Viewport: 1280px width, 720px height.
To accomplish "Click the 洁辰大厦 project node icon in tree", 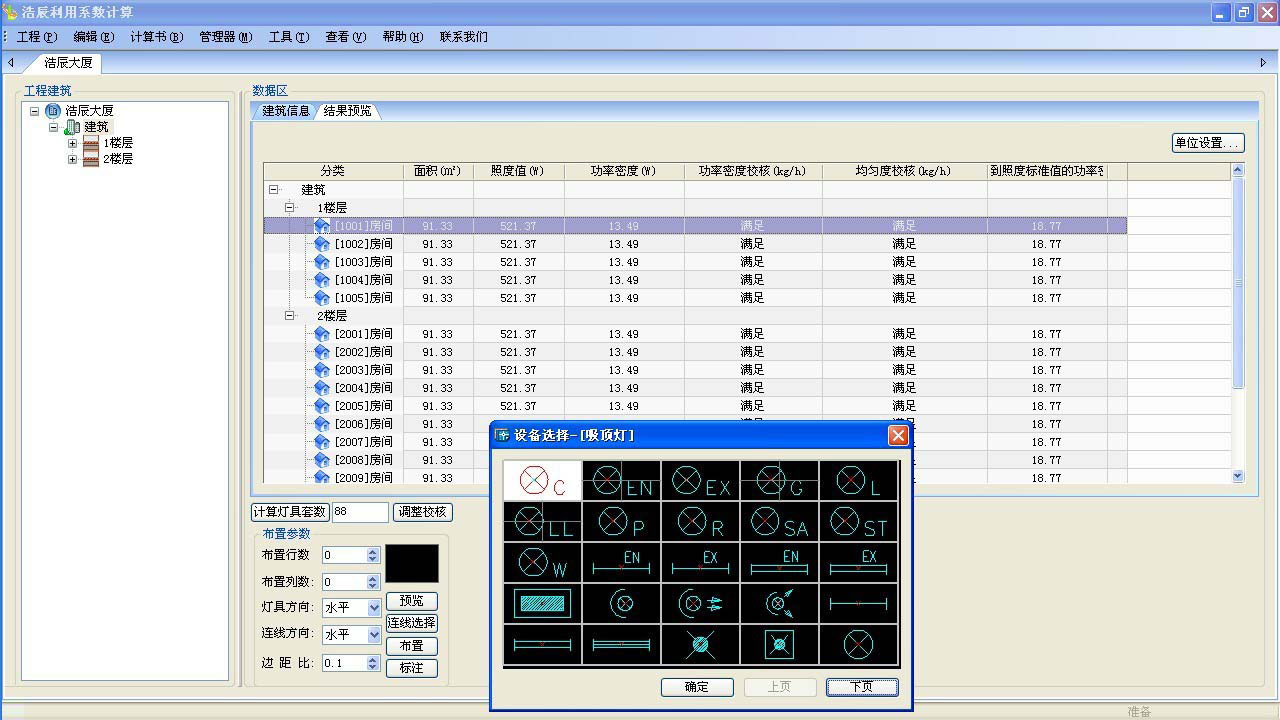I will coord(53,111).
